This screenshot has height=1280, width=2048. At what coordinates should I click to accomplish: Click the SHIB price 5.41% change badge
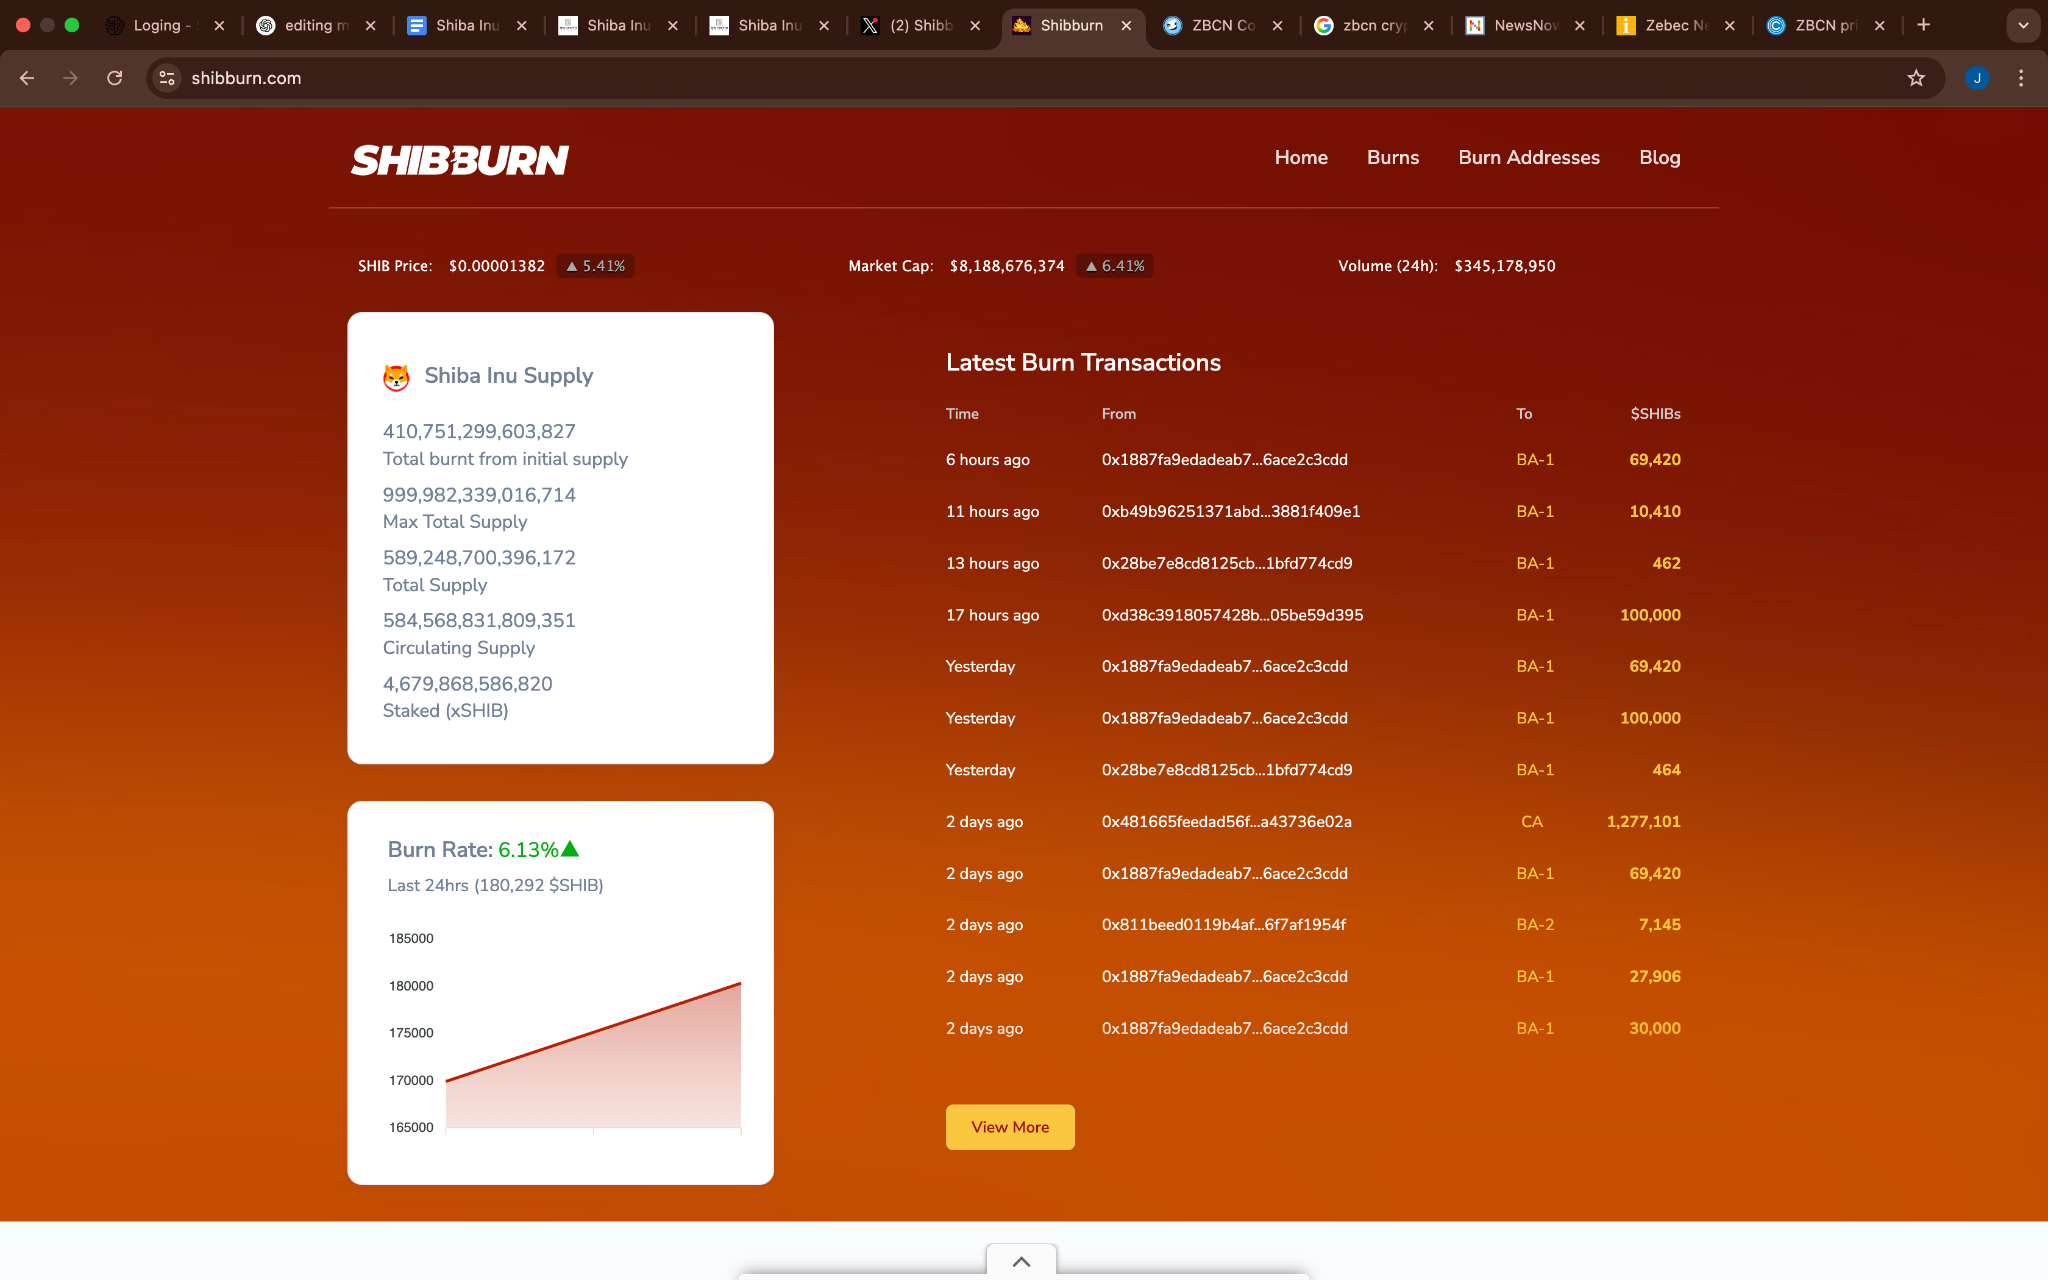pos(596,266)
